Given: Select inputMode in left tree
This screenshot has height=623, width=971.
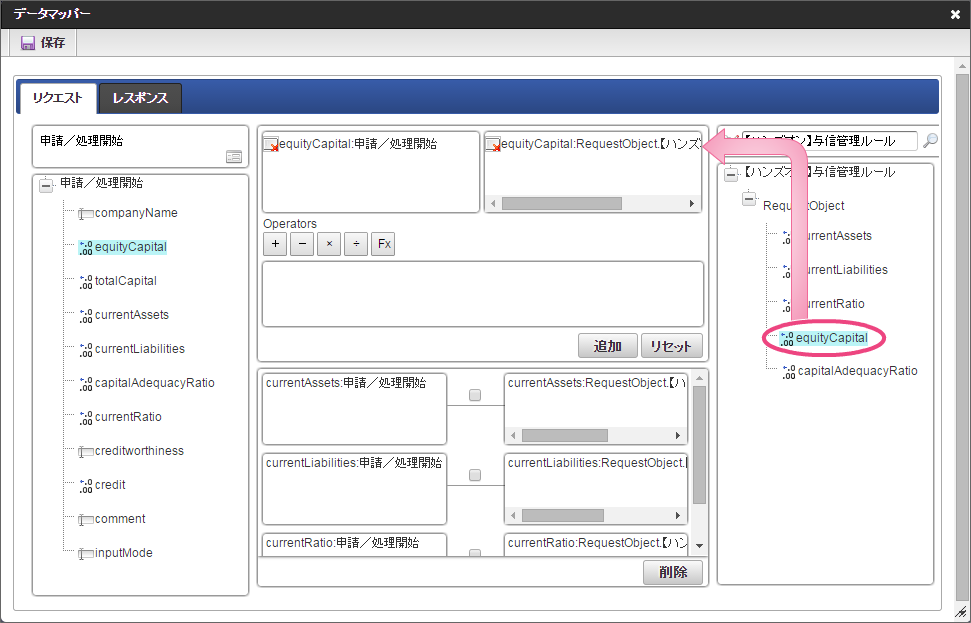Looking at the screenshot, I should pos(124,553).
